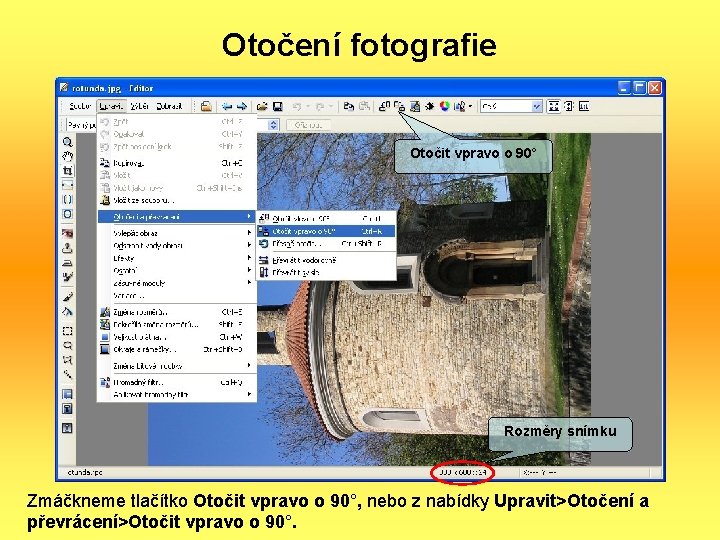Select the Iron smoothing tool
This screenshot has width=720, height=540.
[68, 263]
